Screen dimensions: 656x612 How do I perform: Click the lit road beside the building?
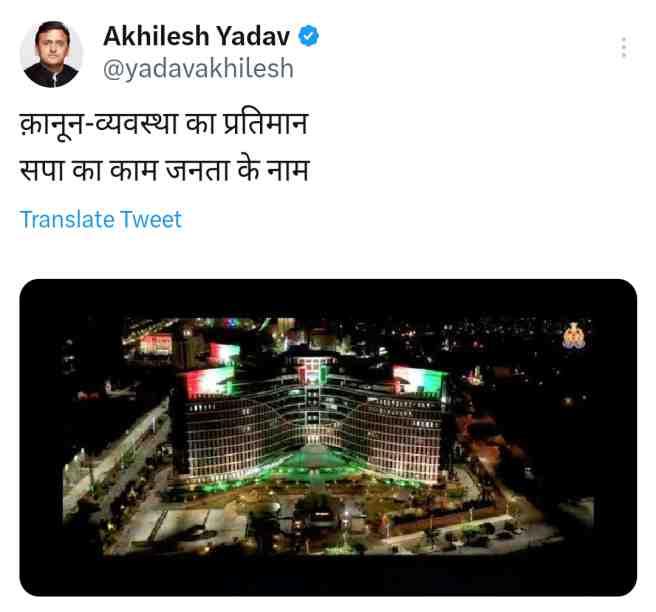click(114, 452)
